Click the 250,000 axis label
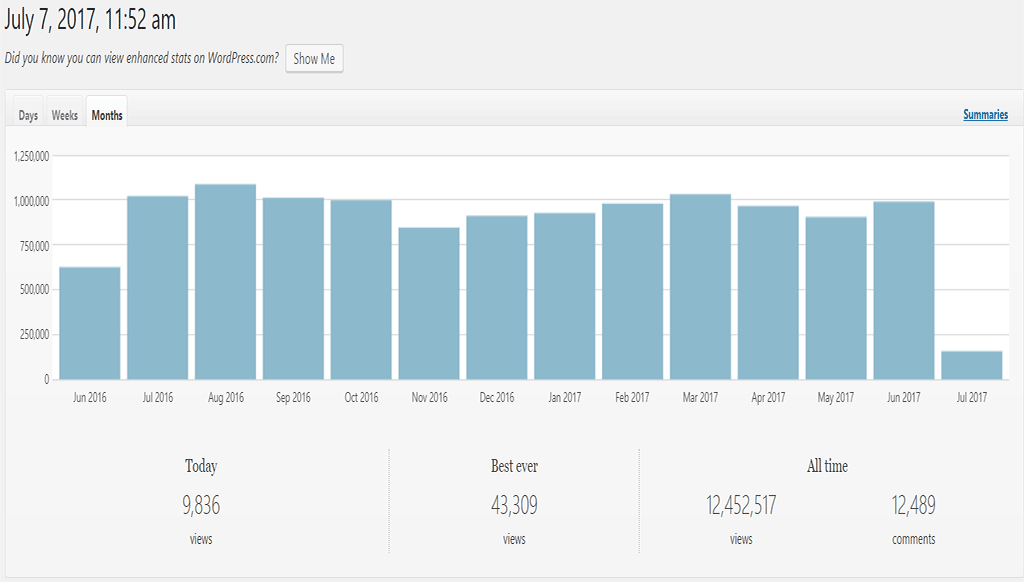This screenshot has height=582, width=1024. coord(35,334)
